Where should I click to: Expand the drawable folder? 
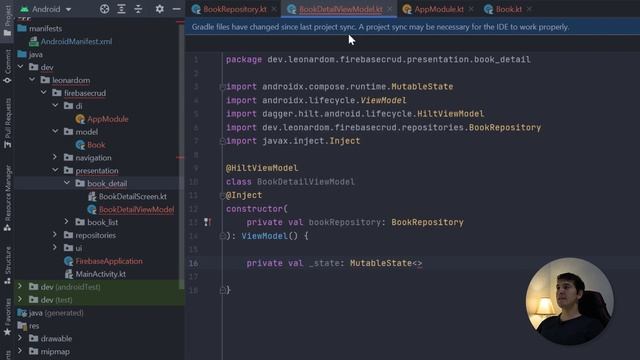pyautogui.click(x=20, y=338)
